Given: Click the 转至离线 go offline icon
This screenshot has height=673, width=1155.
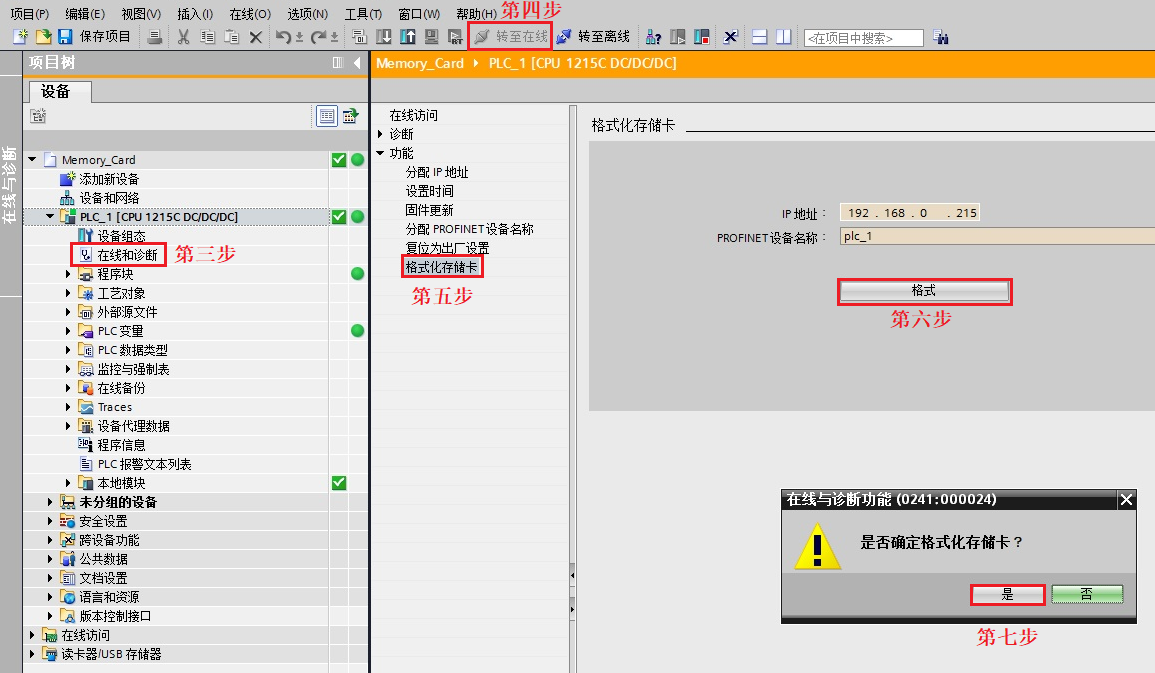Looking at the screenshot, I should coord(564,36).
